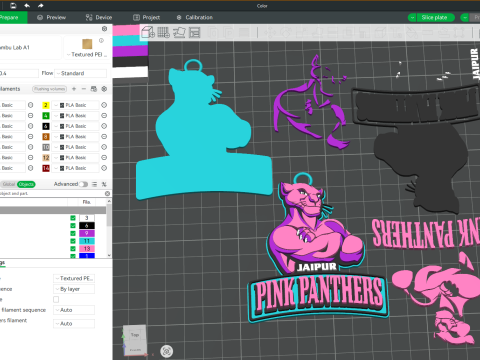Click the info icon above Textured PEI
Screen dimensions: 480x360
click(101, 40)
